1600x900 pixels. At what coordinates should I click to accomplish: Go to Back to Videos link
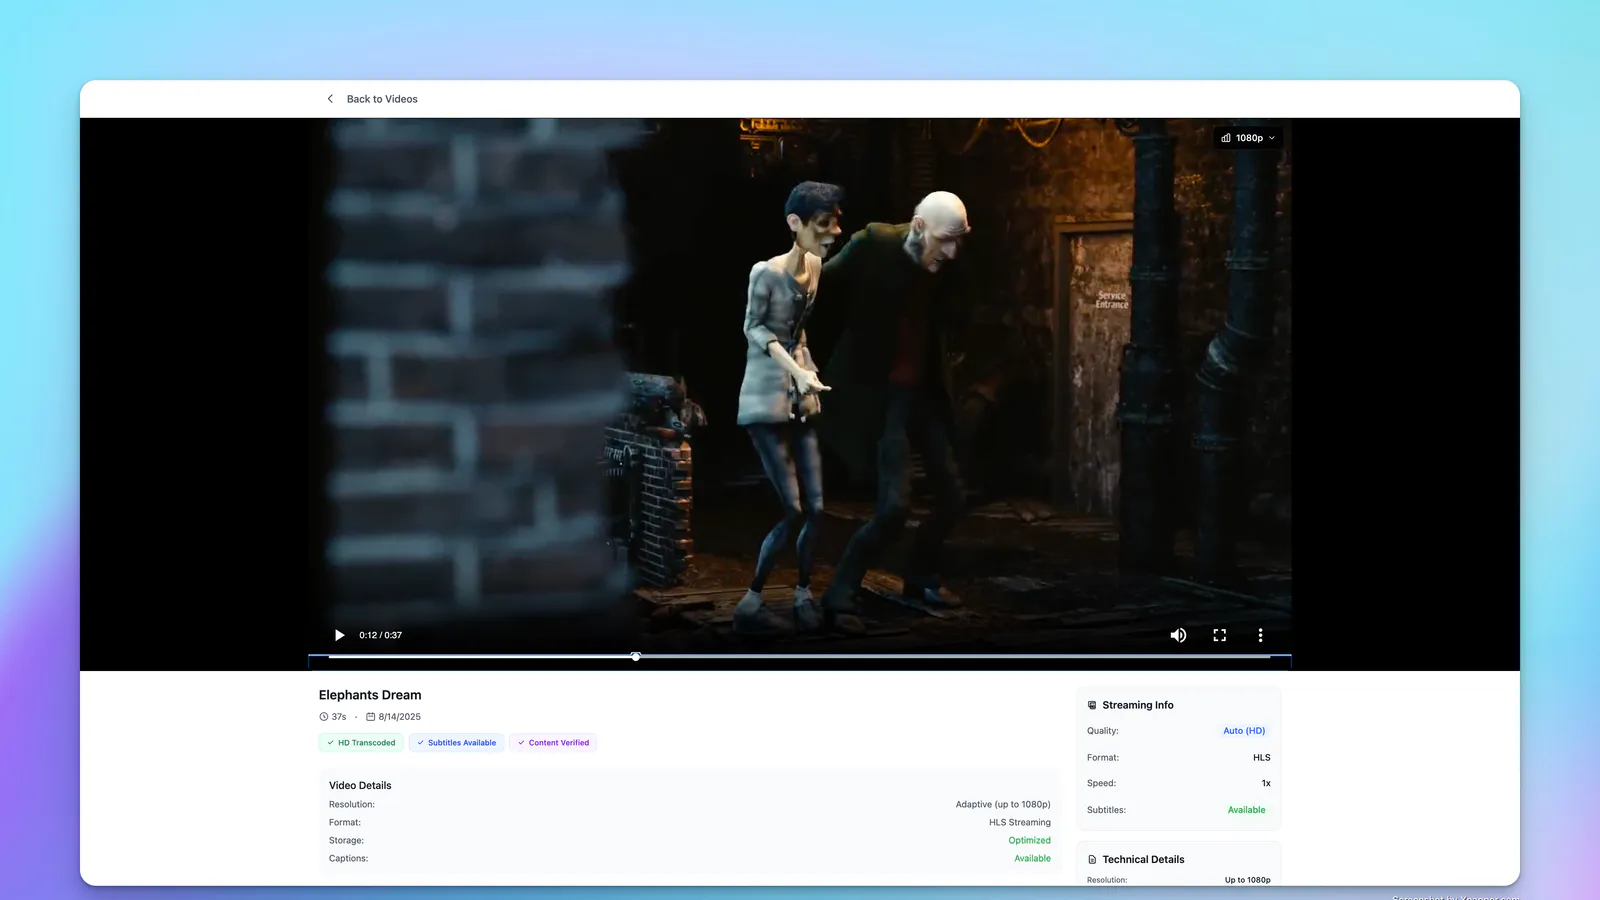click(382, 99)
